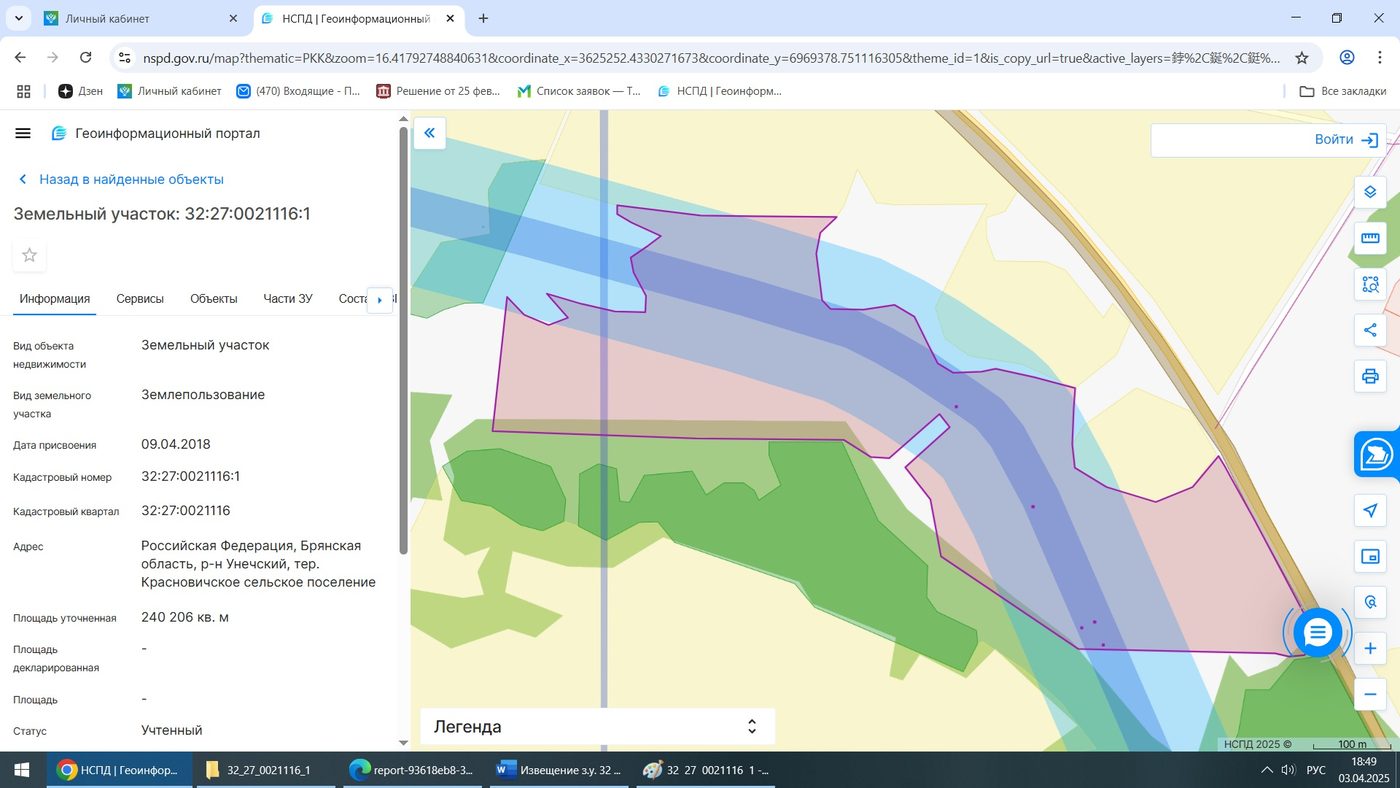
Task: Open the map layers panel icon
Action: (1370, 192)
